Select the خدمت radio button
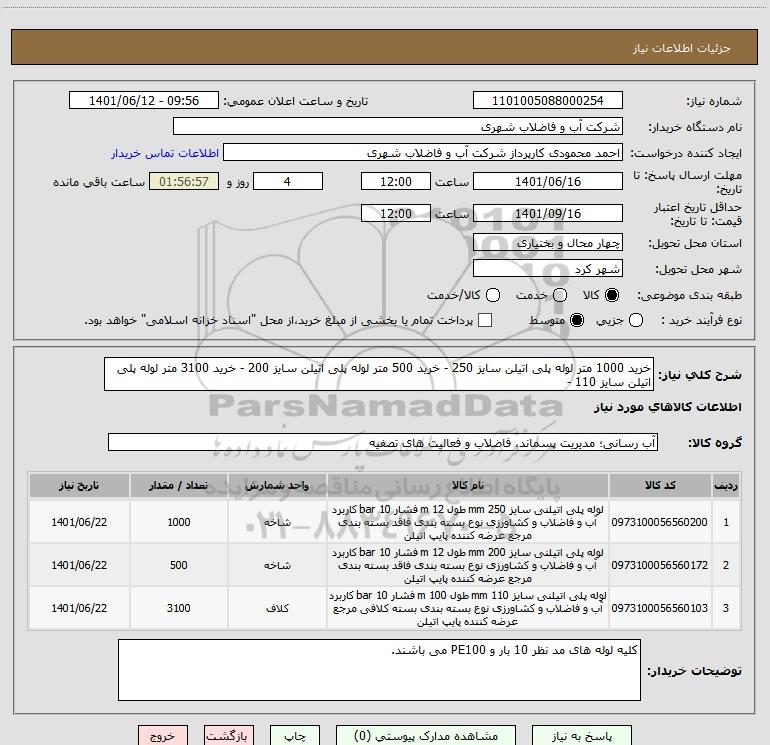Image resolution: width=770 pixels, height=745 pixels. (560, 295)
